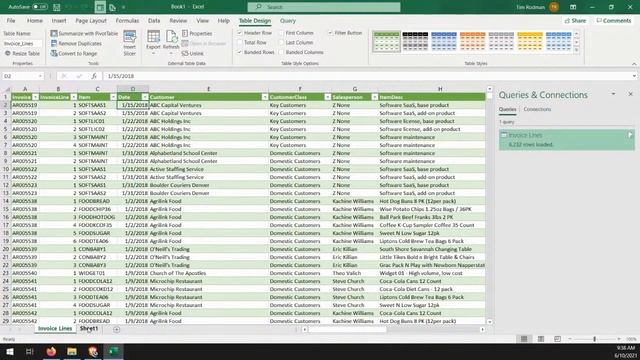This screenshot has height=360, width=640.
Task: Click the Comments button
Action: [x=613, y=21]
